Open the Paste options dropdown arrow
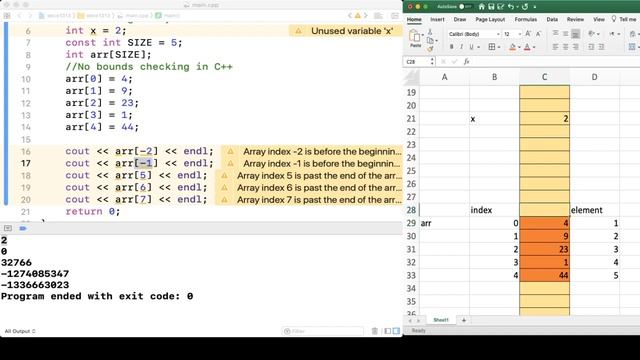The height and width of the screenshot is (360, 640). tap(423, 35)
